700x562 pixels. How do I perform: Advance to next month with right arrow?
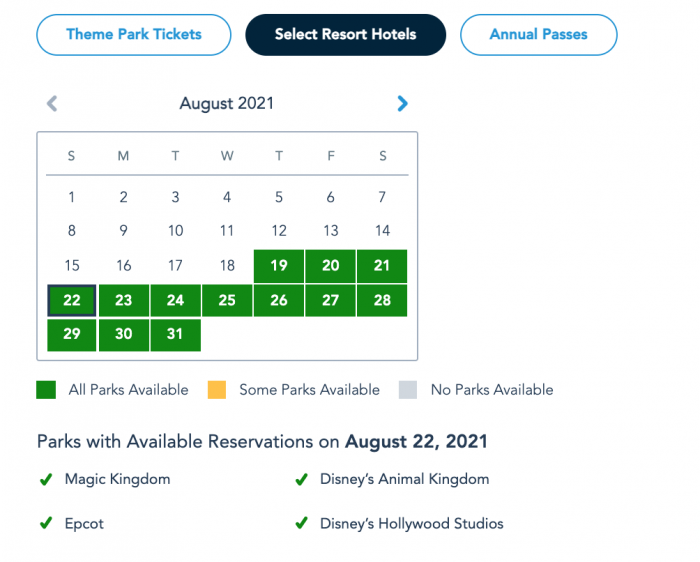coord(402,103)
